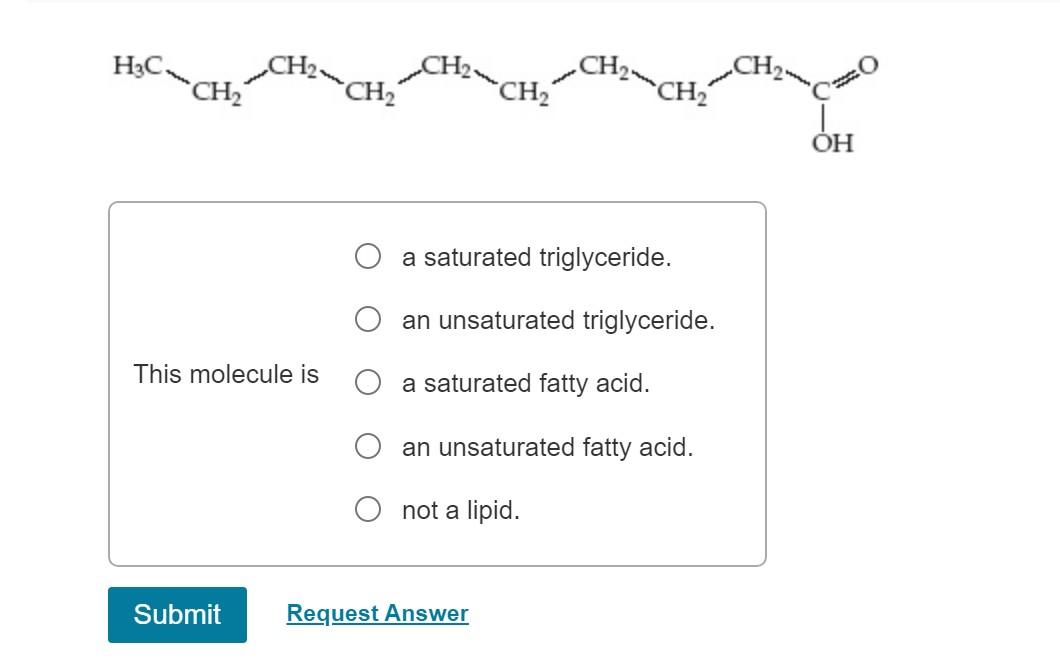Choose the not a lipid answer
Screen dimensions: 1060x672
367,507
